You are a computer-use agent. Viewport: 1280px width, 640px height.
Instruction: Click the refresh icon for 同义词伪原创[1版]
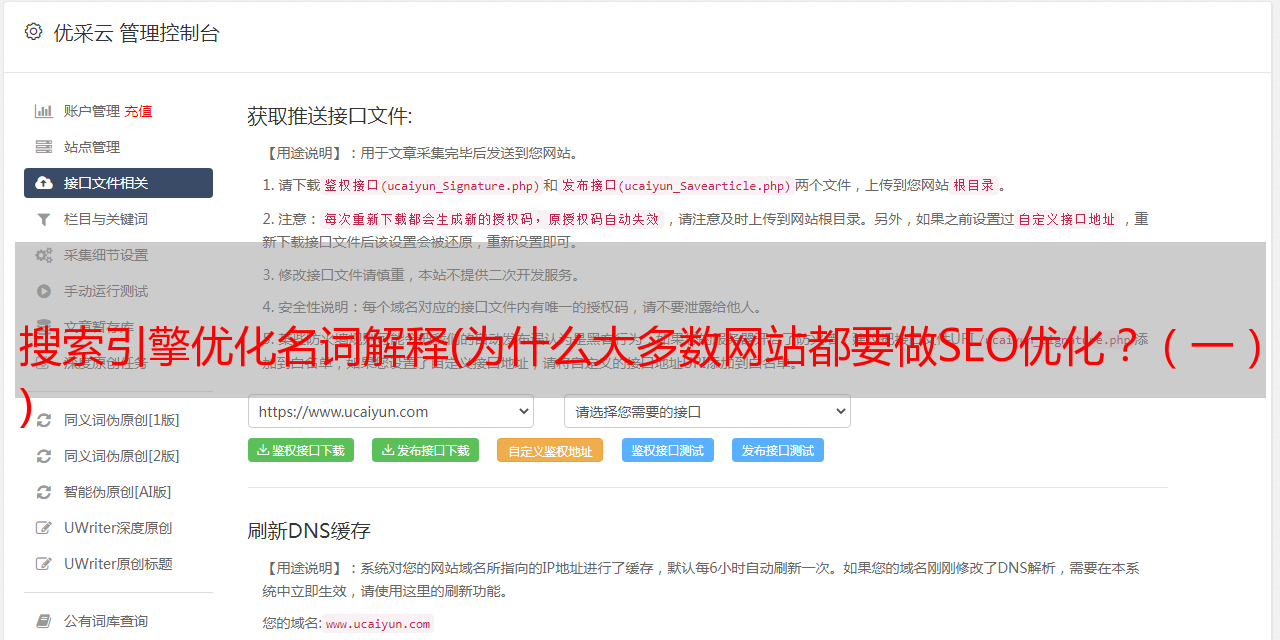click(x=44, y=420)
